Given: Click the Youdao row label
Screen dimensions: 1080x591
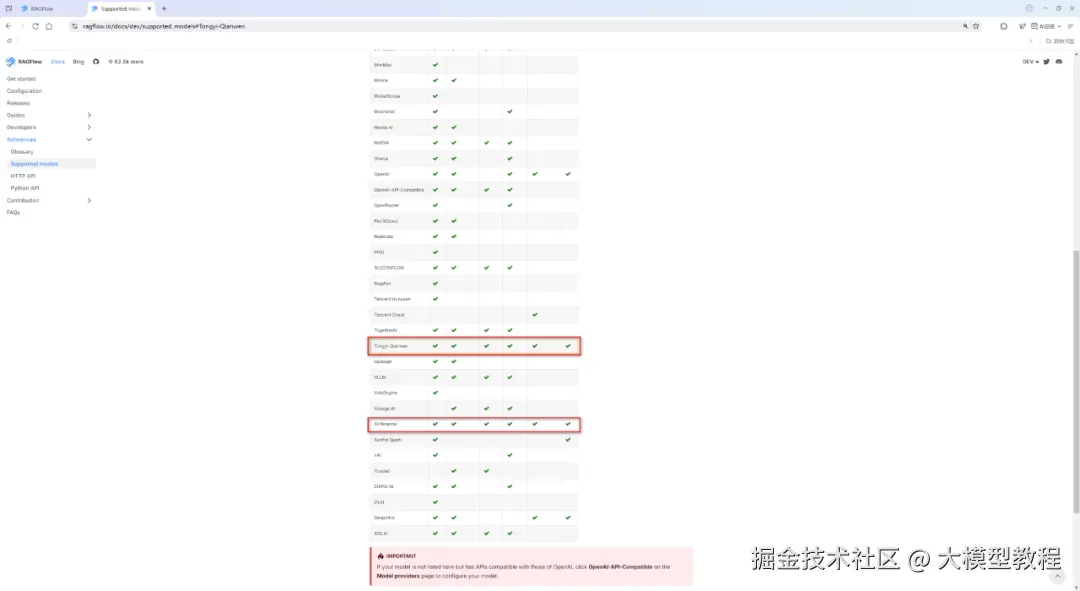Looking at the screenshot, I should (x=382, y=471).
